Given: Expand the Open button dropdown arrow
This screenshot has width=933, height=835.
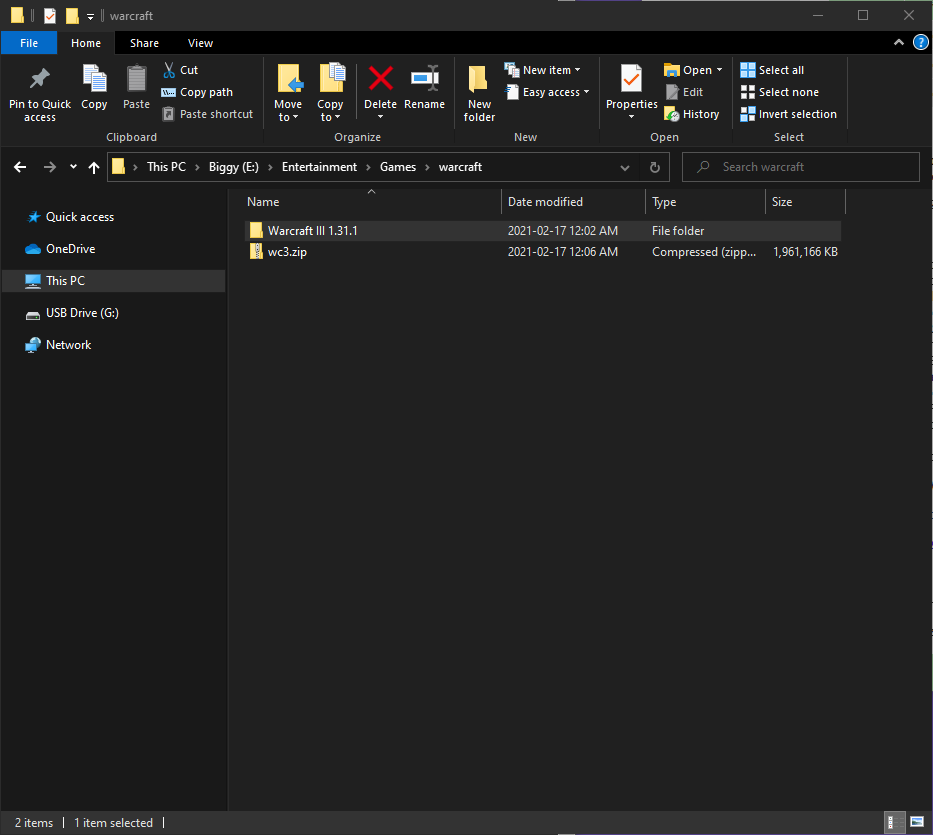Looking at the screenshot, I should point(719,70).
